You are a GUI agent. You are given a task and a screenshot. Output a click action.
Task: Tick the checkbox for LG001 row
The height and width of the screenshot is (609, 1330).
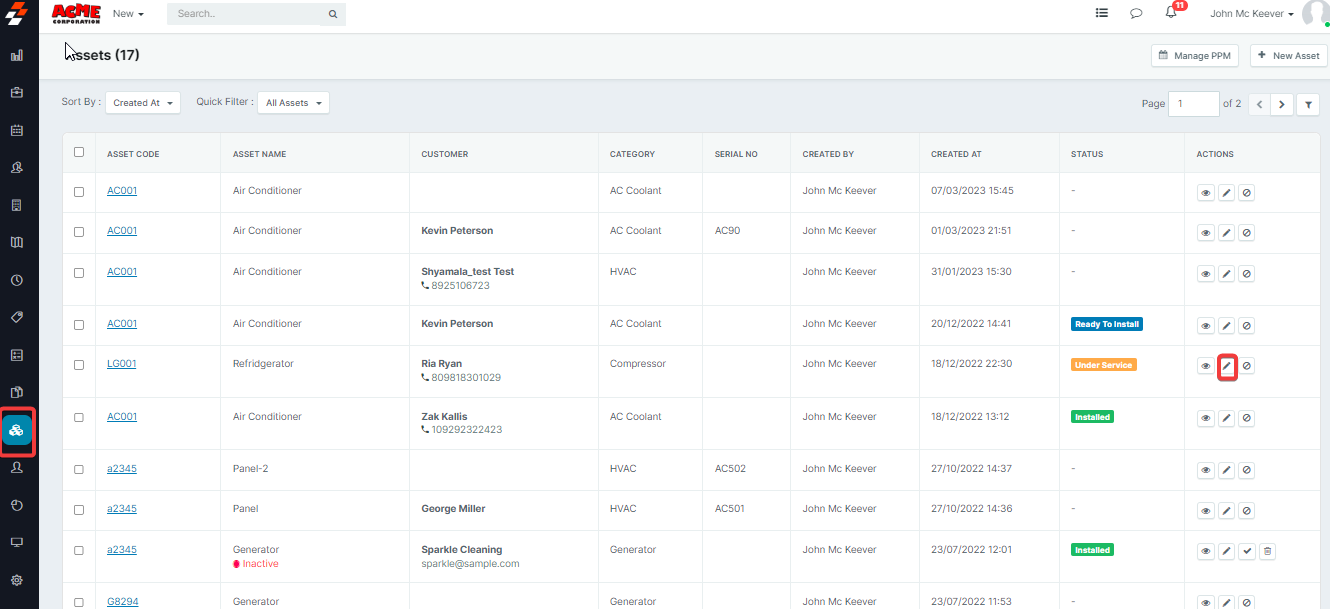(79, 365)
